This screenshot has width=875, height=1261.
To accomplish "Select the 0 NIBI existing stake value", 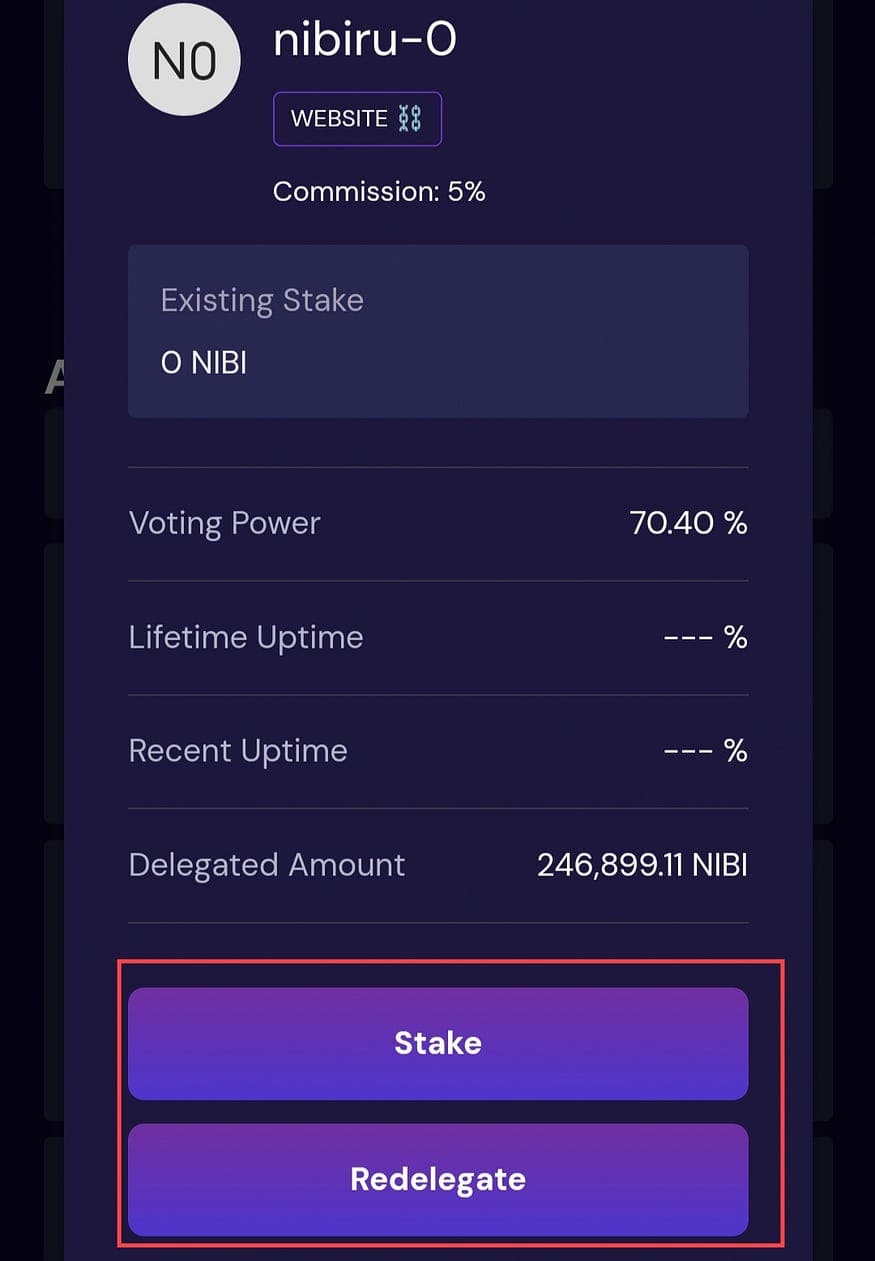I will pyautogui.click(x=204, y=363).
